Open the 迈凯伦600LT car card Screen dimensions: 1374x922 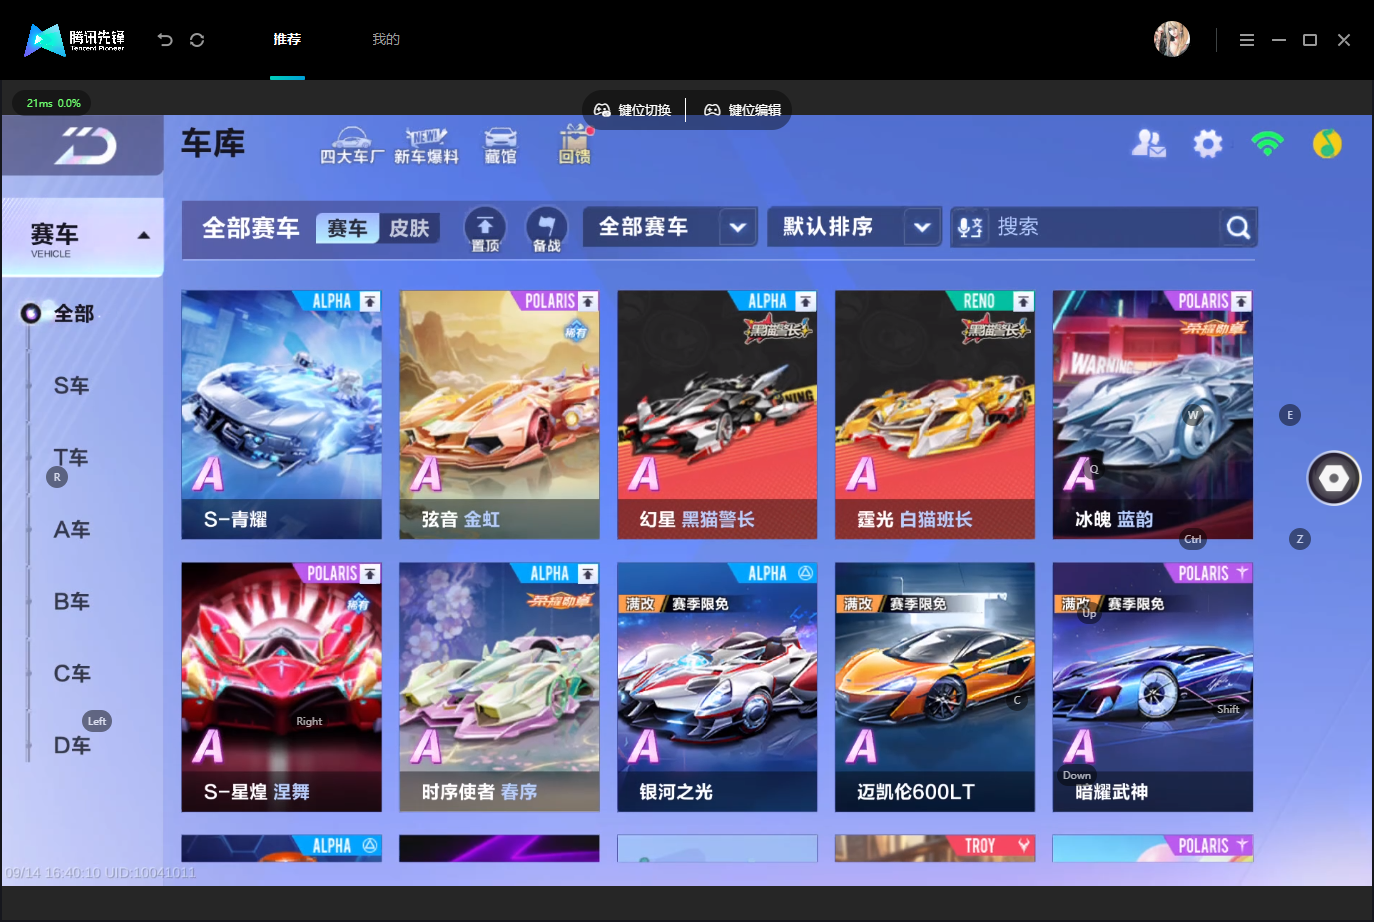[935, 687]
